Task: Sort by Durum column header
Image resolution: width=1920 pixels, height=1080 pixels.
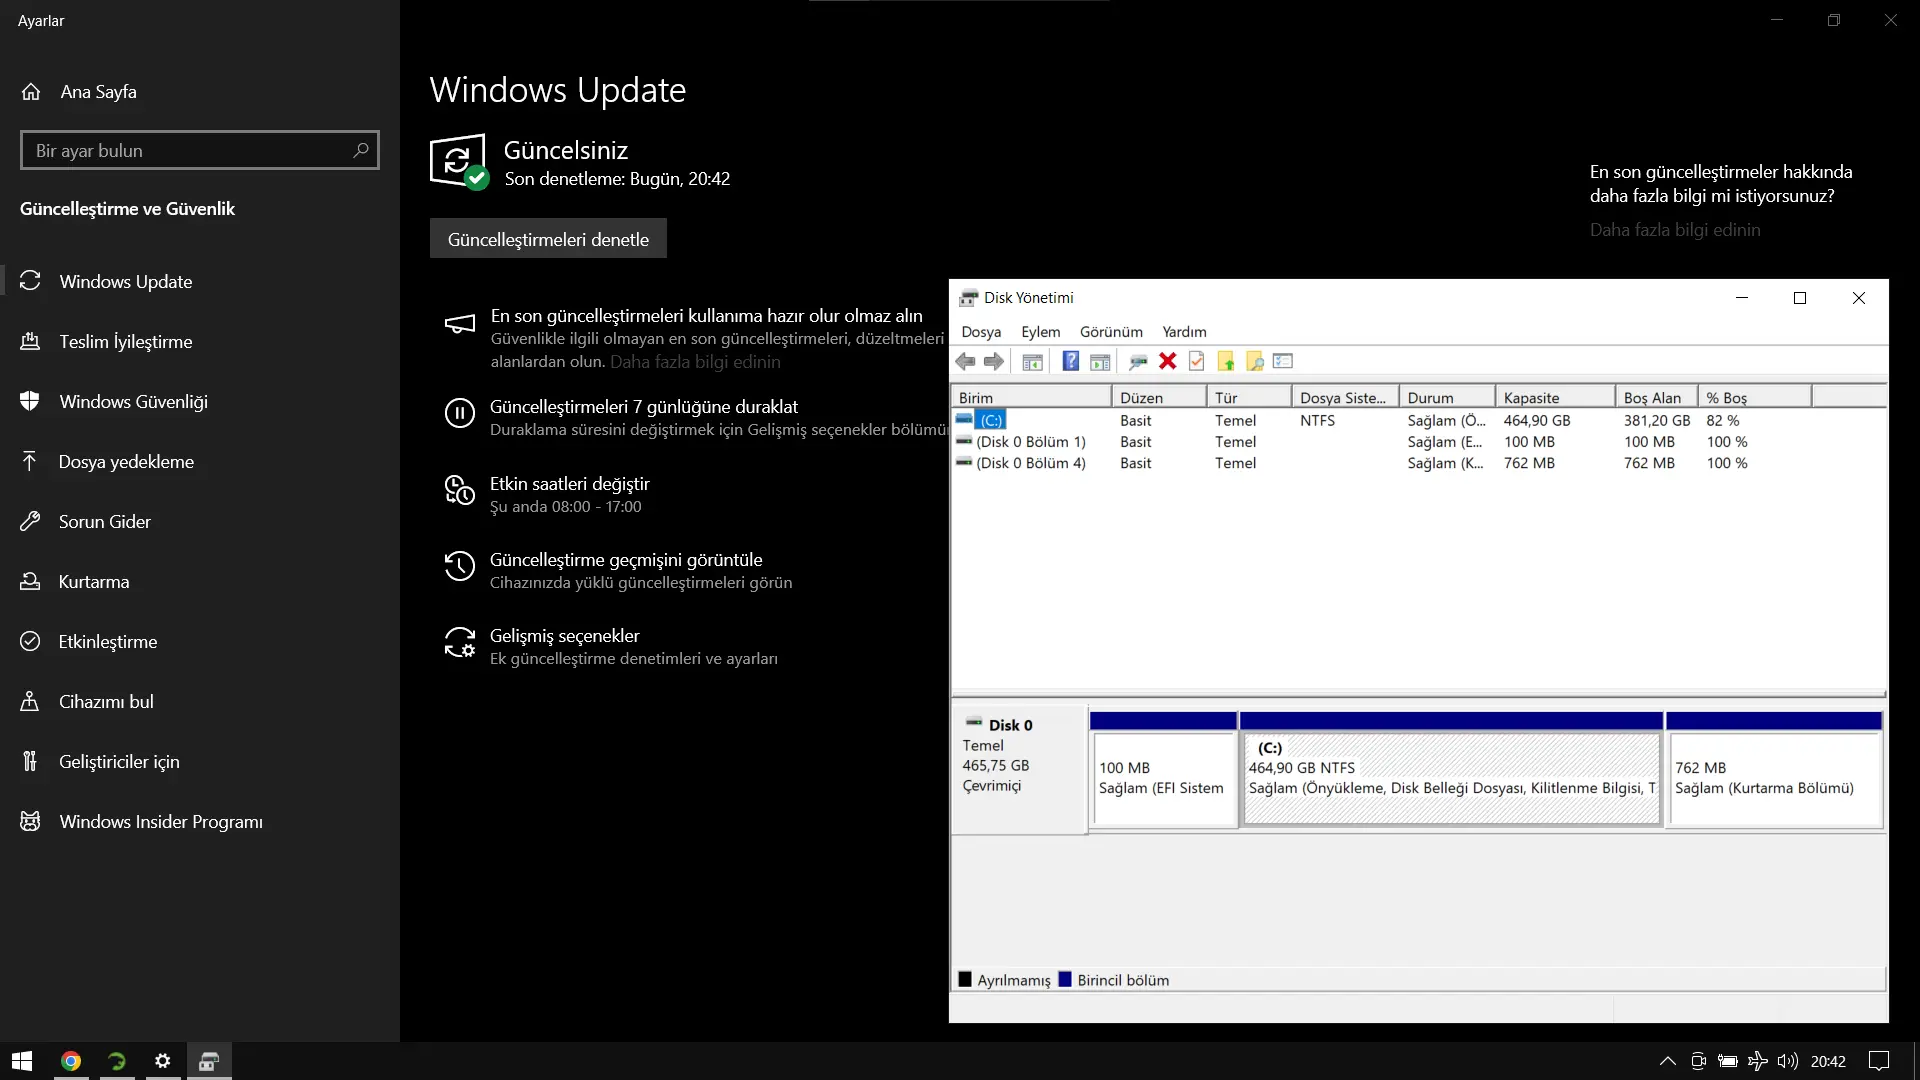Action: (1447, 398)
